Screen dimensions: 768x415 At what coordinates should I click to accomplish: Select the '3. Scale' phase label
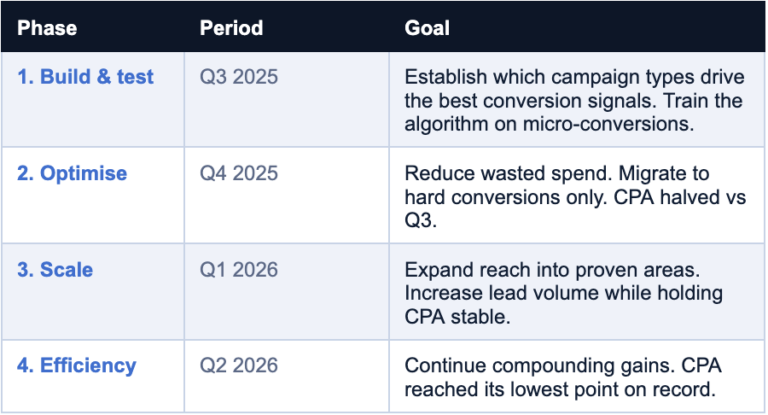(x=55, y=270)
